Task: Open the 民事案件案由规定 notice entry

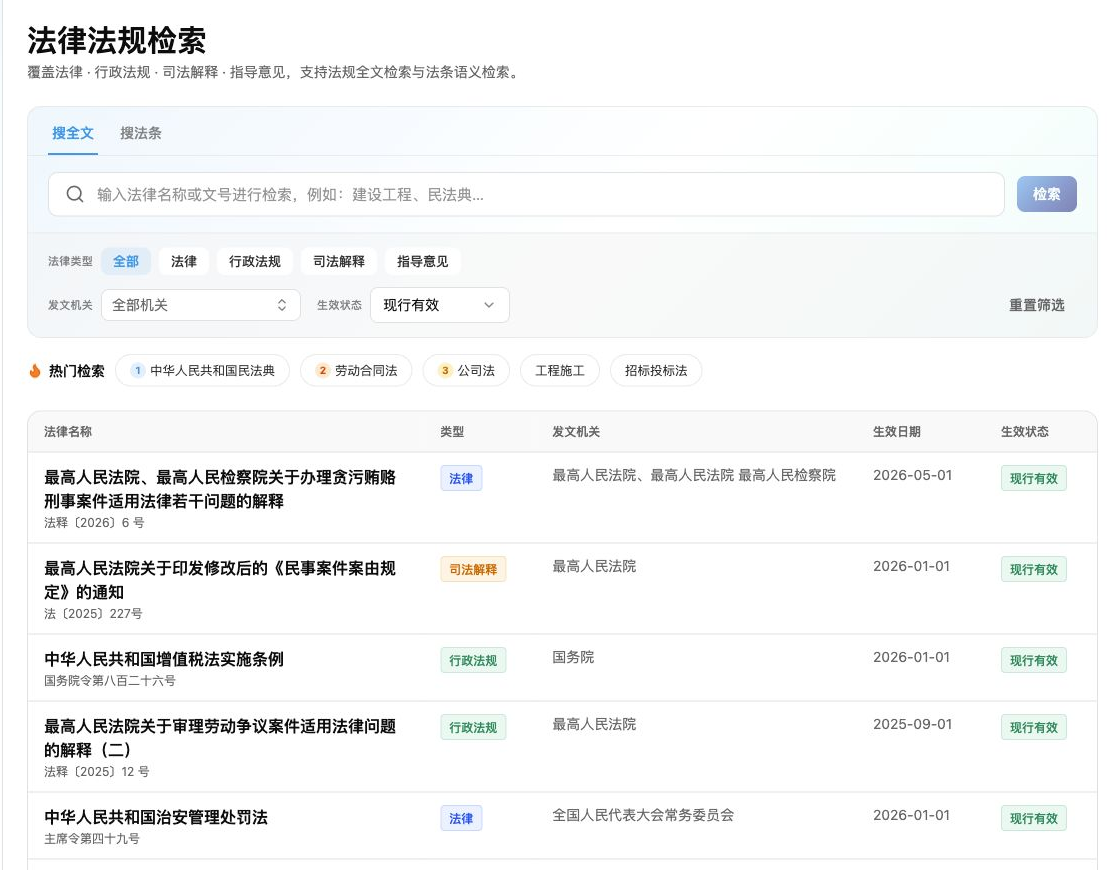Action: 220,580
